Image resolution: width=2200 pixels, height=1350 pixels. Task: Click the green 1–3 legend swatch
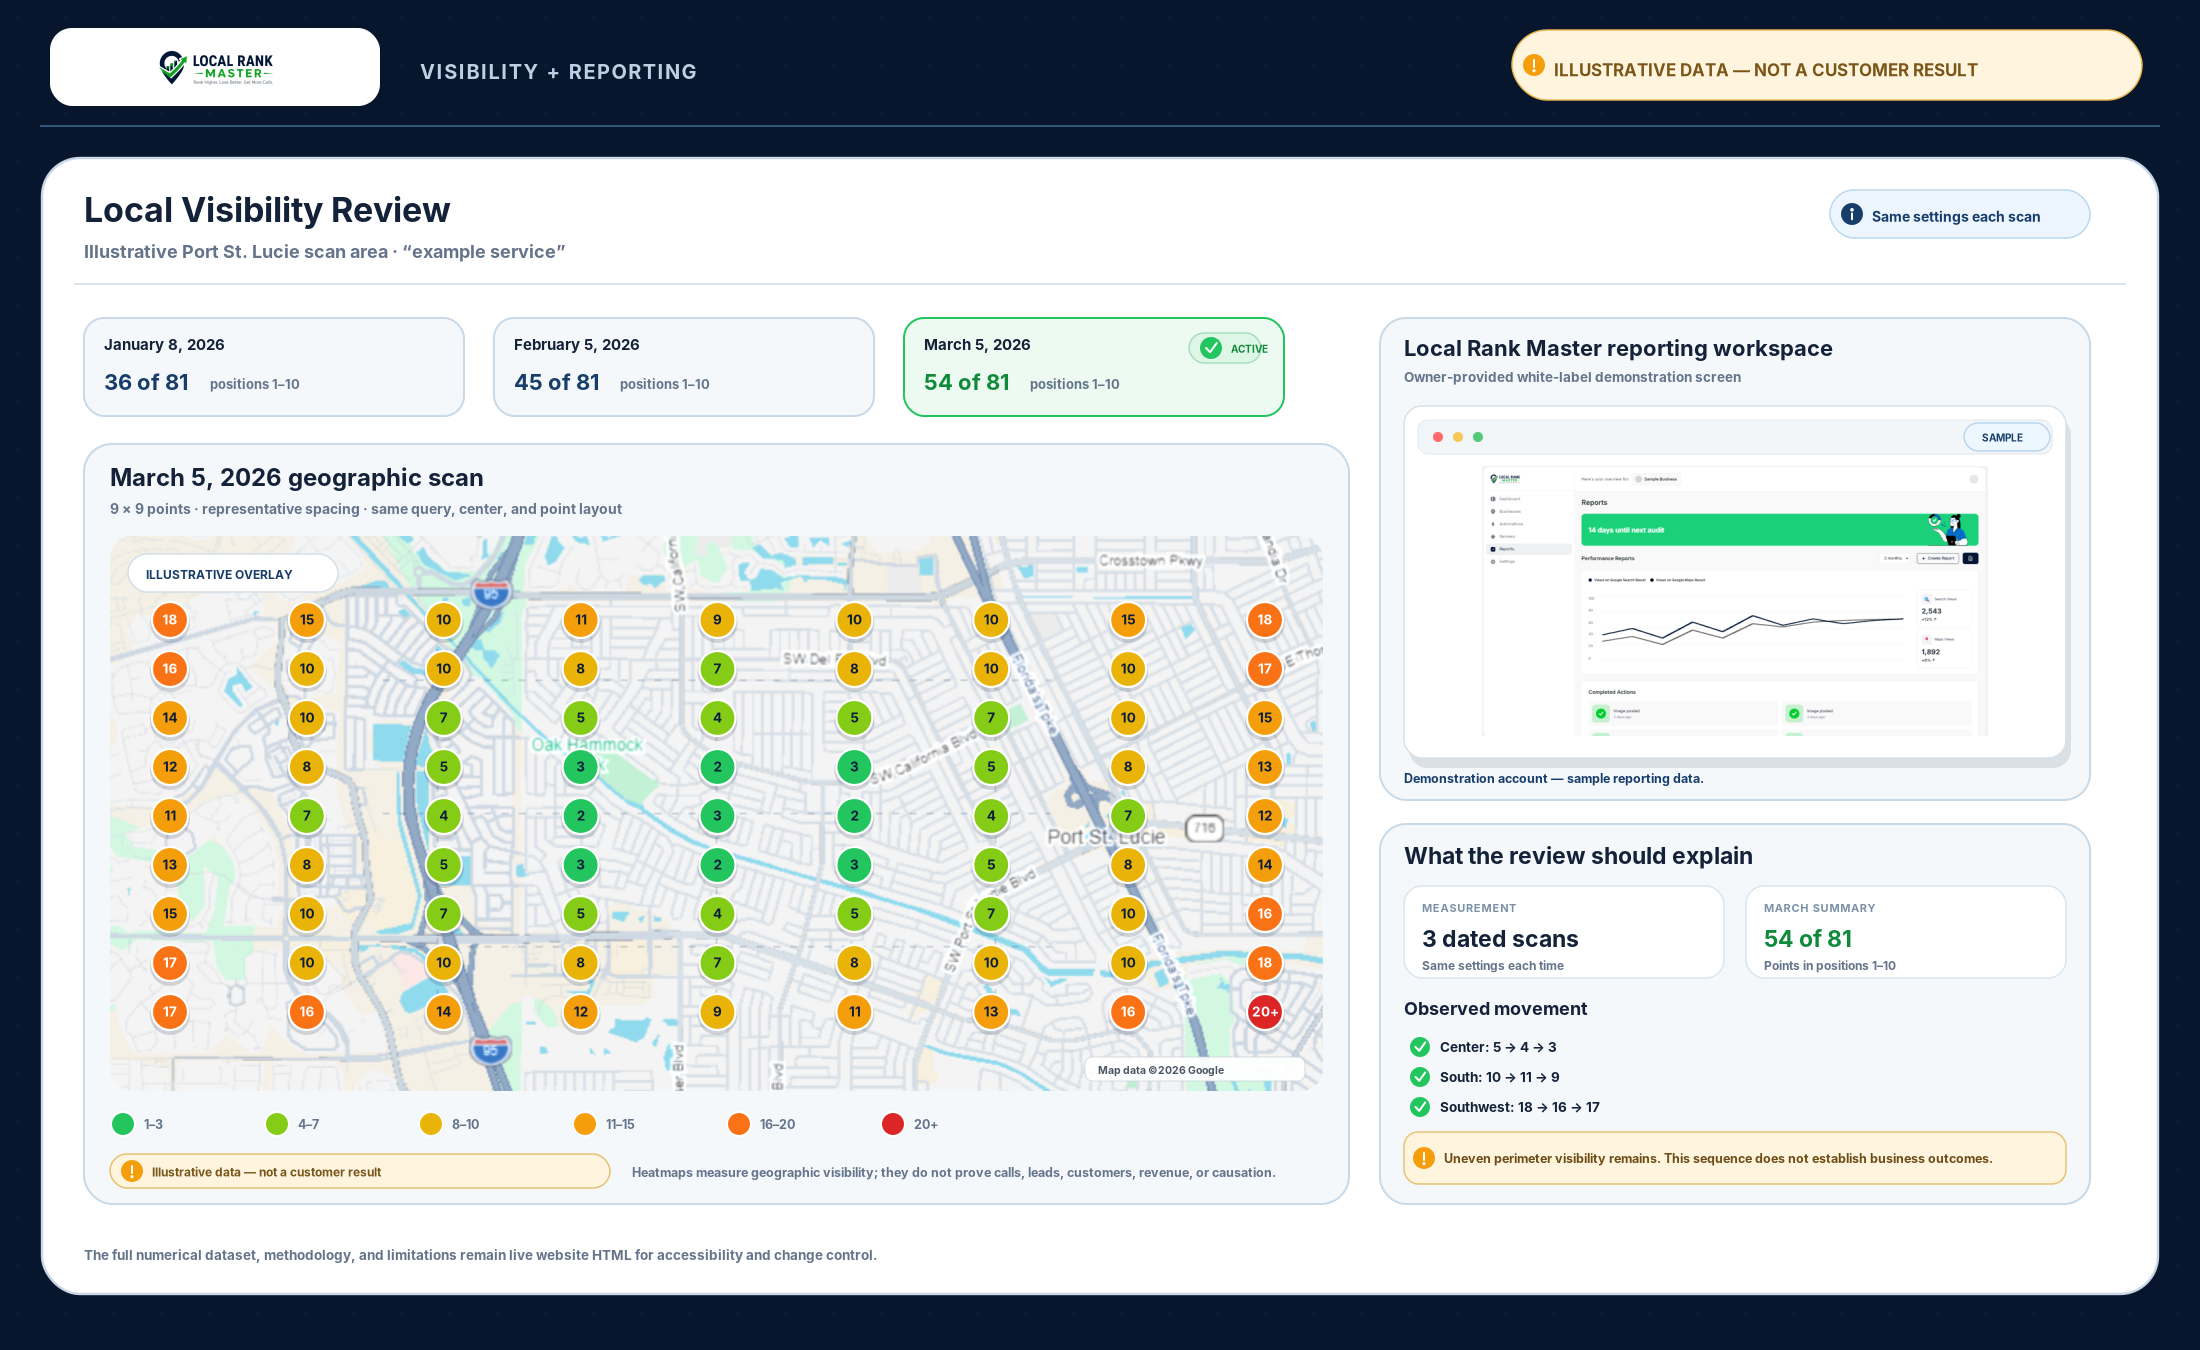[x=123, y=1124]
